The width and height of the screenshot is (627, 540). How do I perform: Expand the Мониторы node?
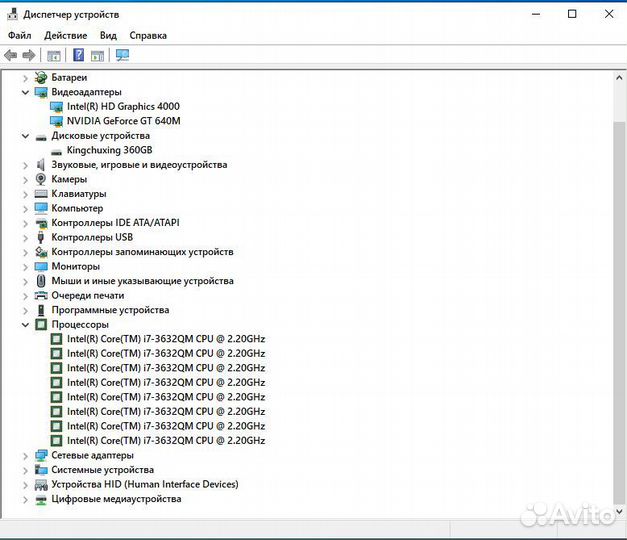[25, 267]
